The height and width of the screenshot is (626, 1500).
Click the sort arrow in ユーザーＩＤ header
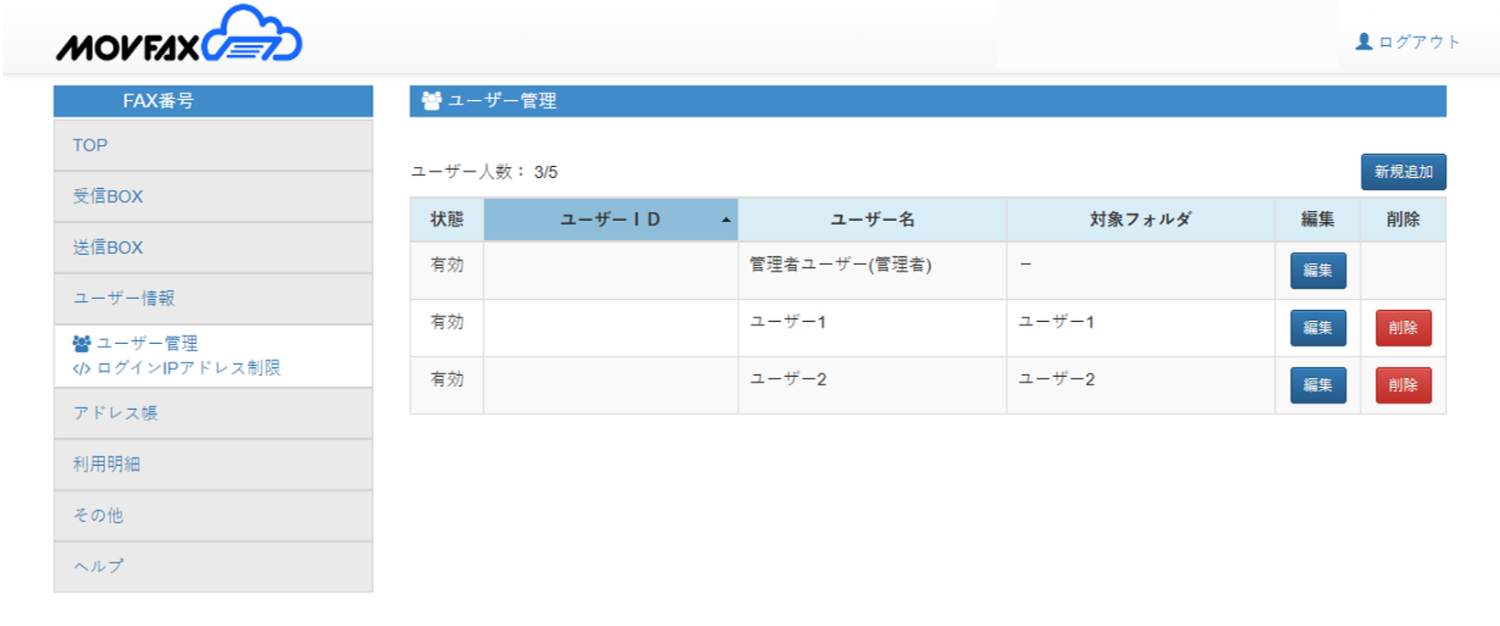pos(726,221)
